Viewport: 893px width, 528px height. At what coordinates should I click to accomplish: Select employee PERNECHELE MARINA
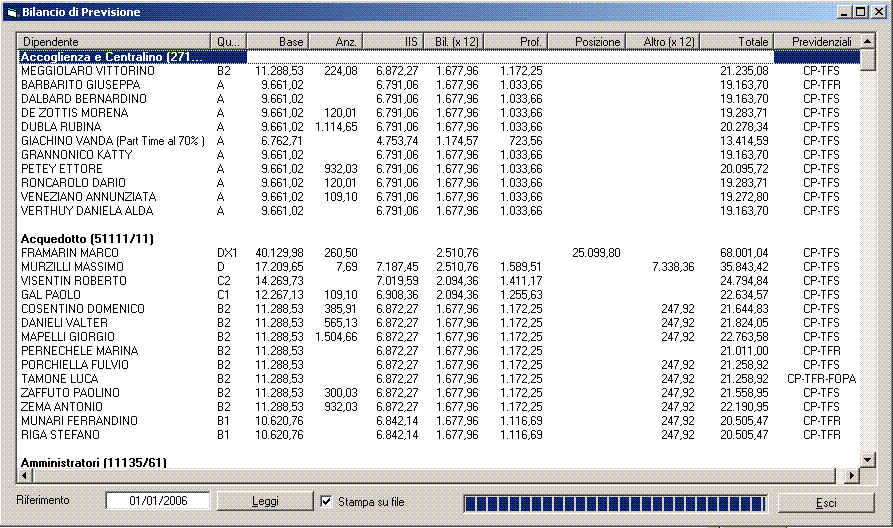click(80, 351)
